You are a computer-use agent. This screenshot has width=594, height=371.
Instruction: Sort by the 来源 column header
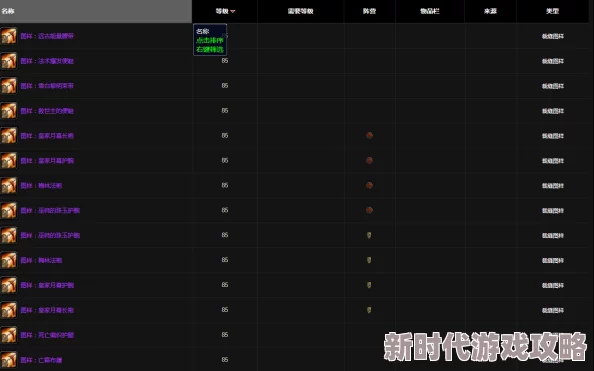490,11
